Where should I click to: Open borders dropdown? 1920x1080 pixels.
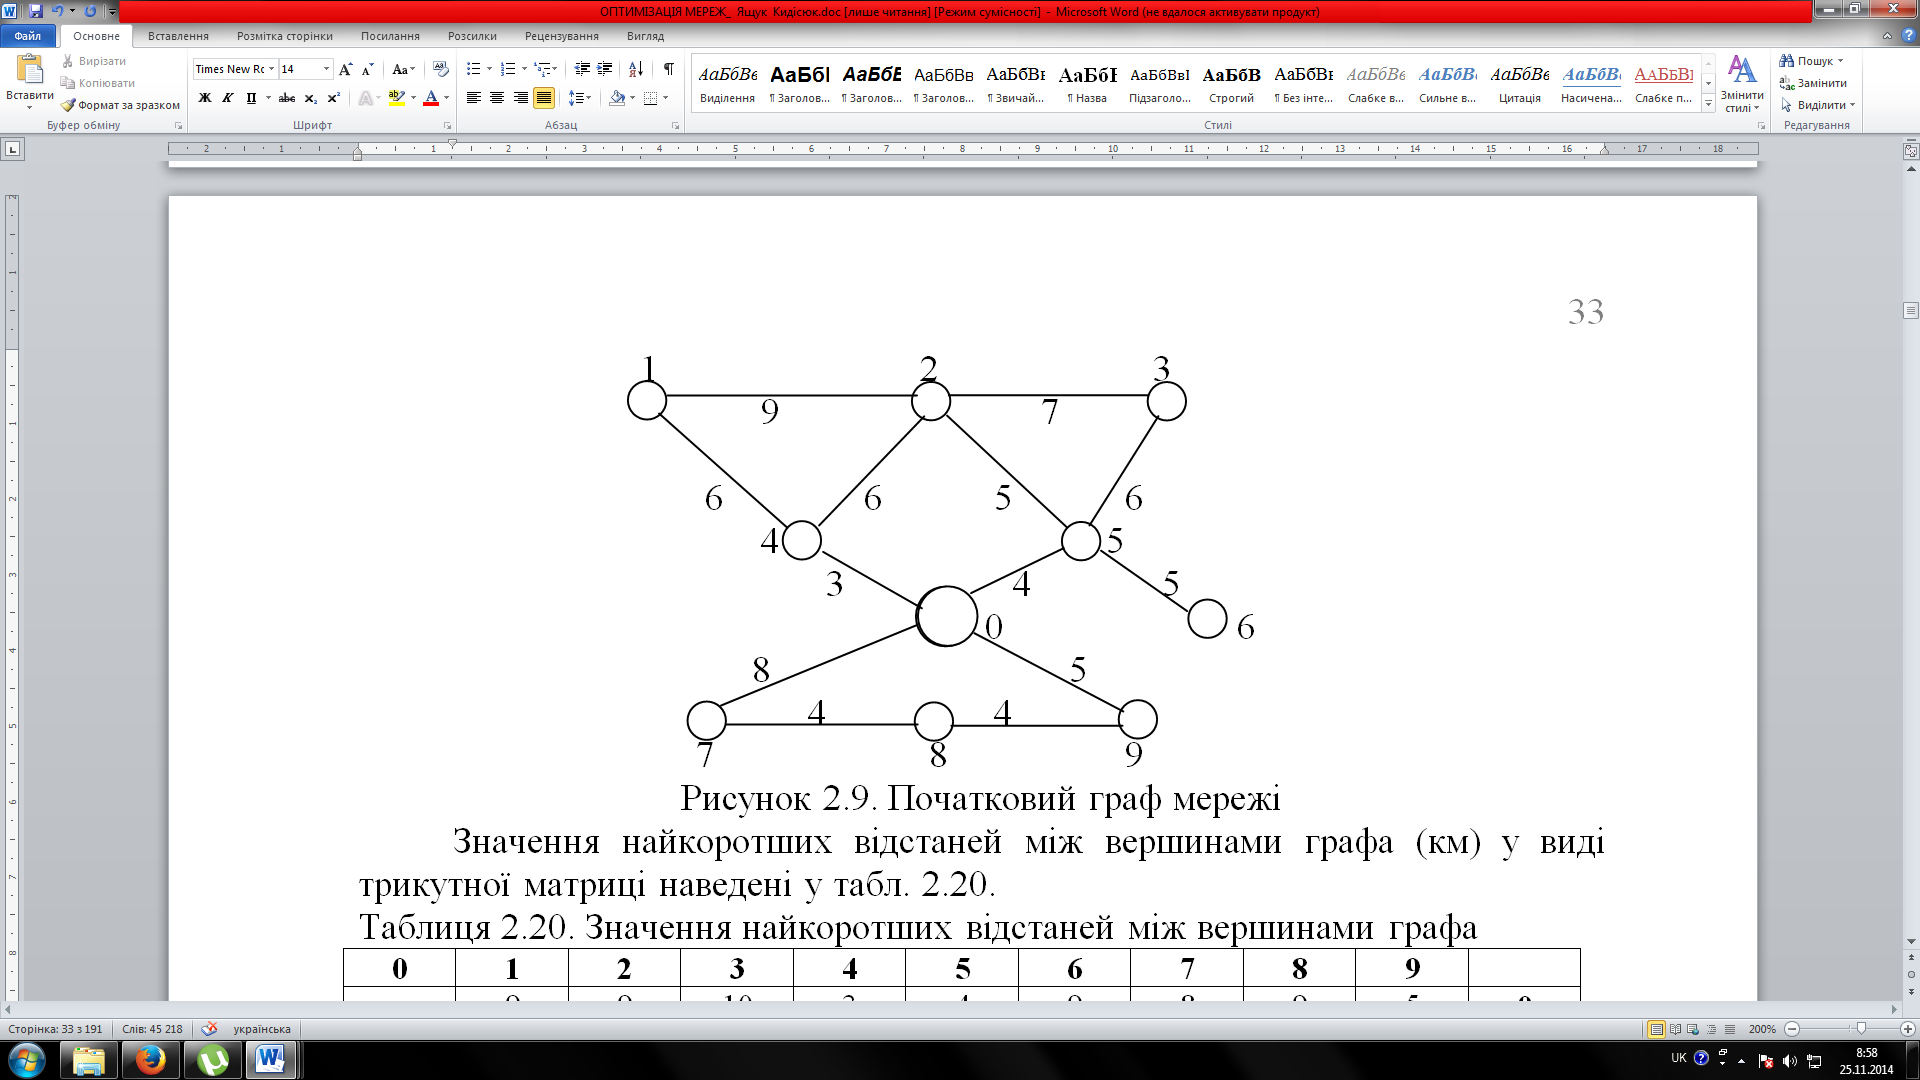point(665,98)
